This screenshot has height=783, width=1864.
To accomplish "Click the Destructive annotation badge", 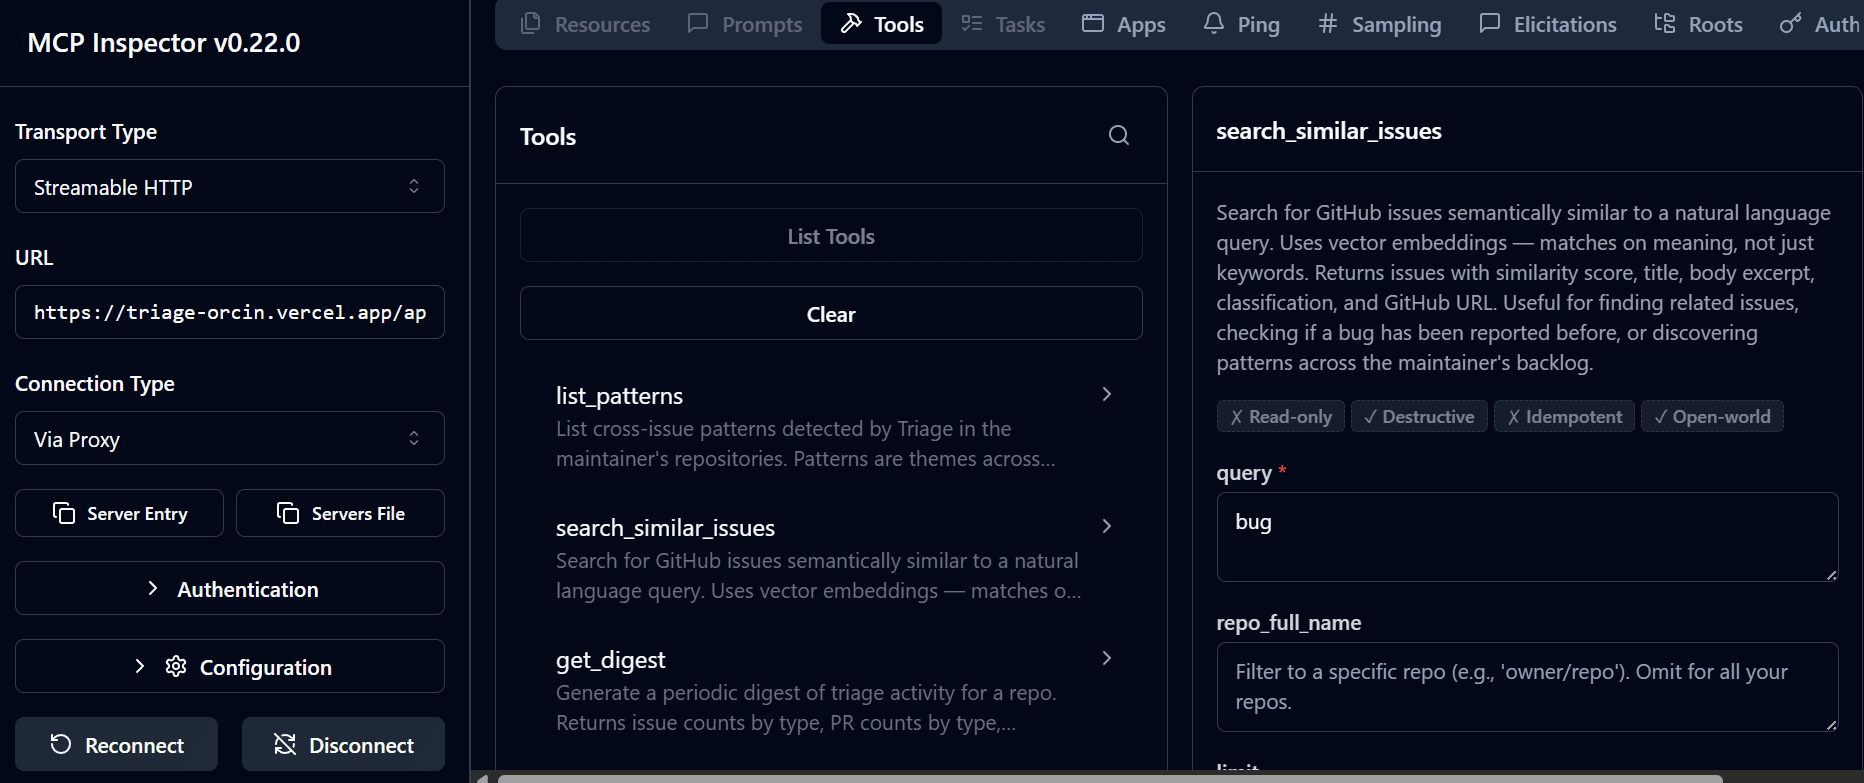I will tap(1419, 416).
